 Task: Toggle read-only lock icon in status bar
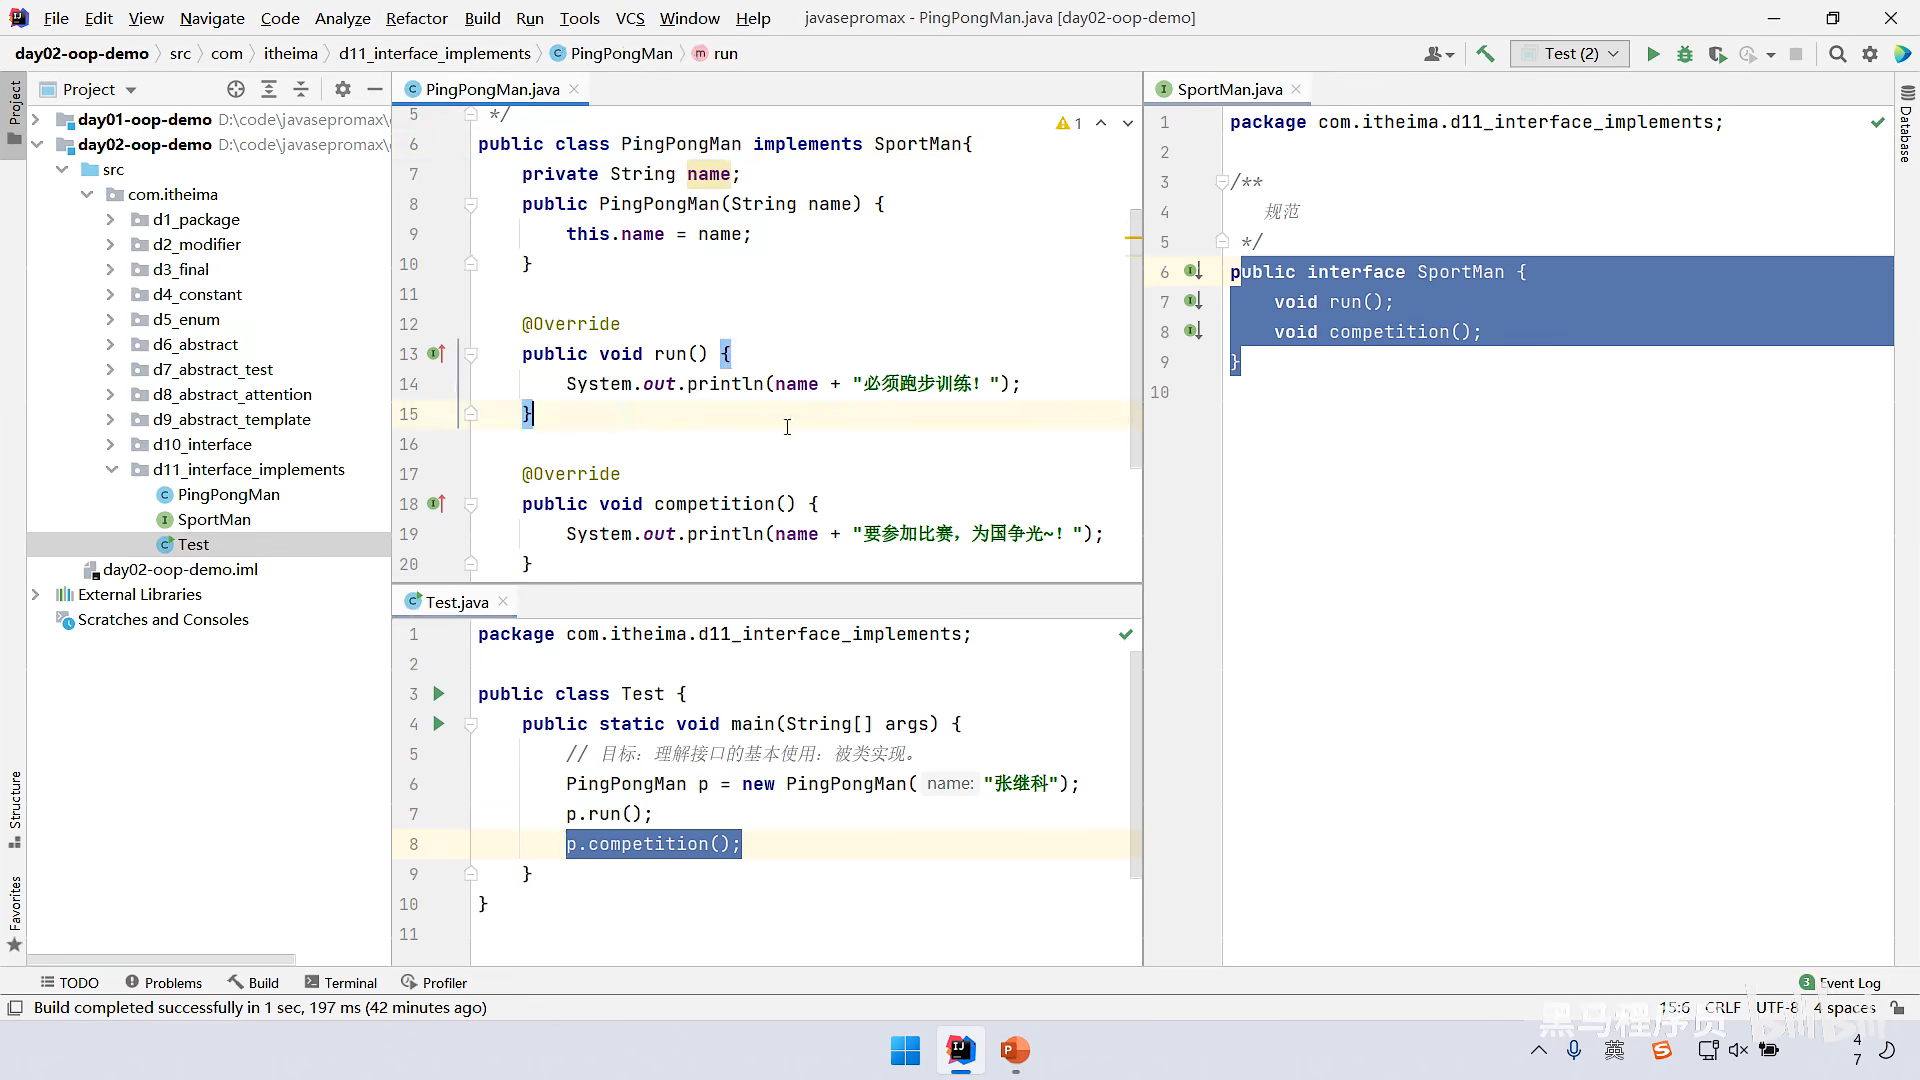click(x=1898, y=1008)
